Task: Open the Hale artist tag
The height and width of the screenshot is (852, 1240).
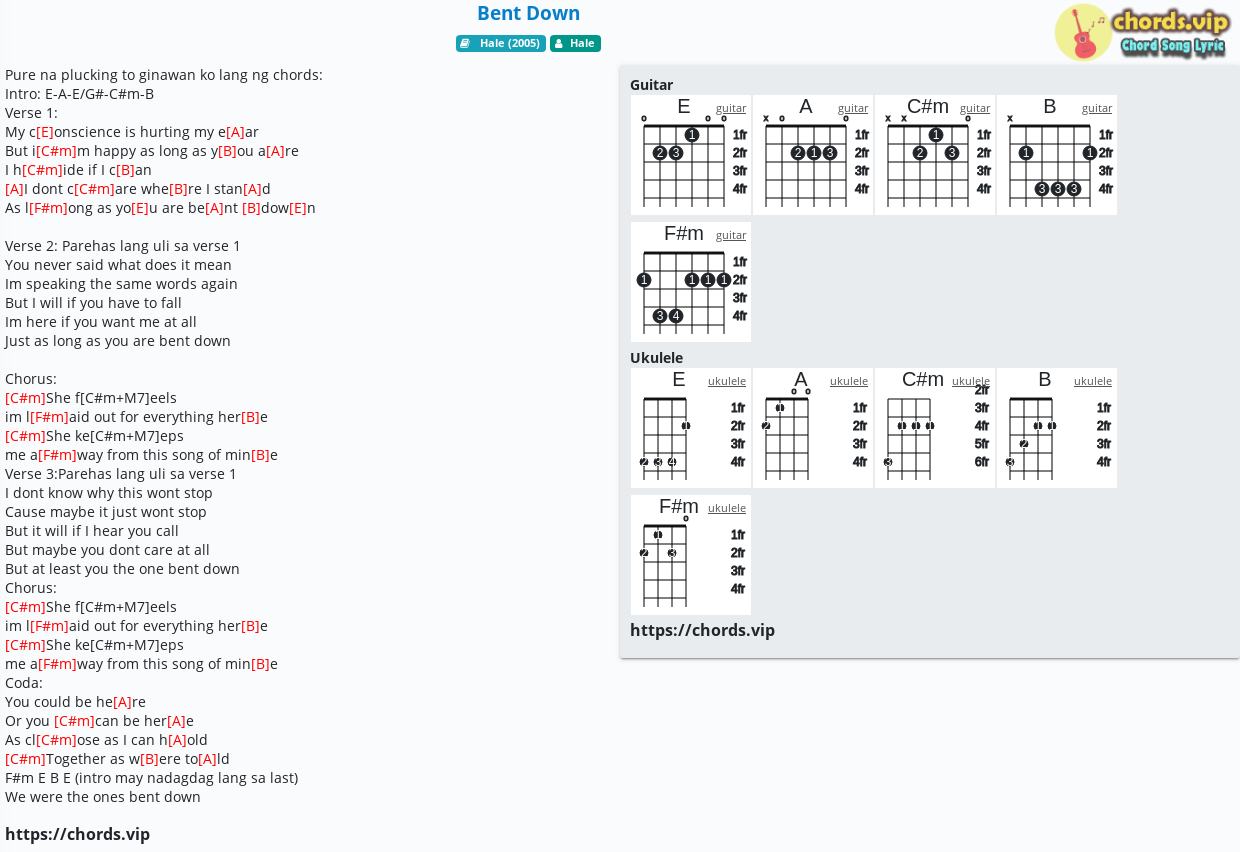Action: (575, 44)
